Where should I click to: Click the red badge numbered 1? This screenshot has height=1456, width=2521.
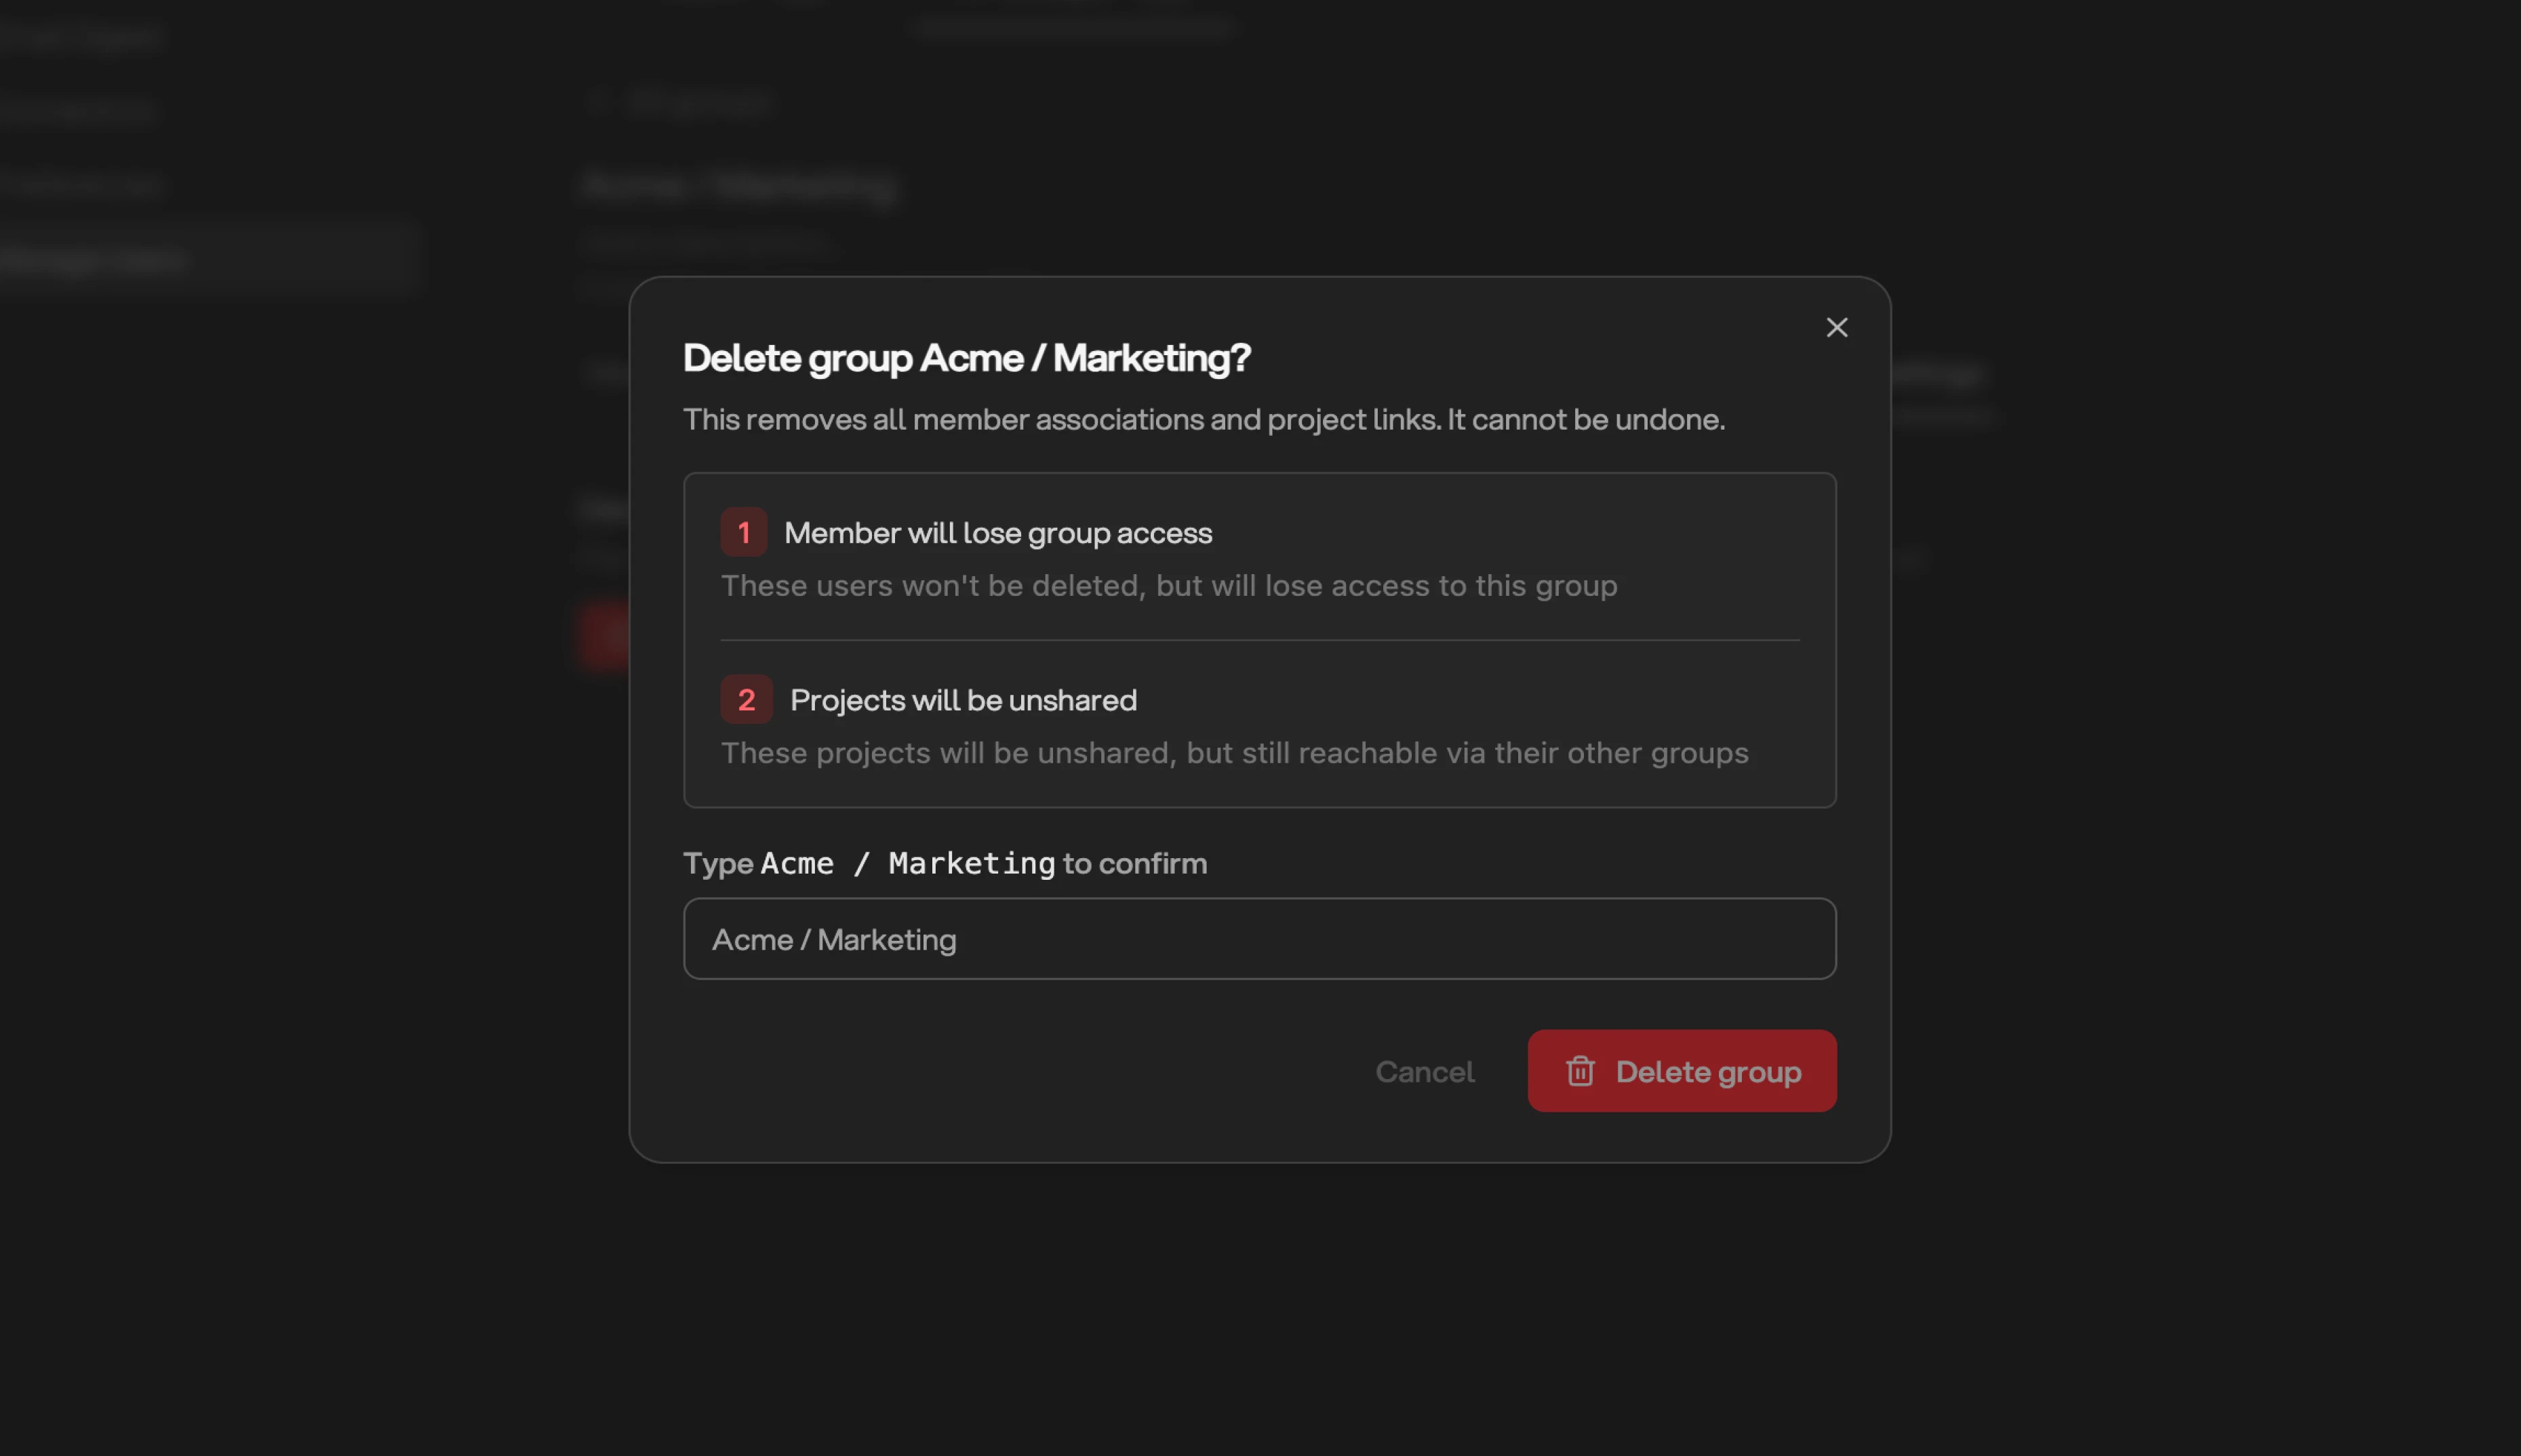coord(743,532)
